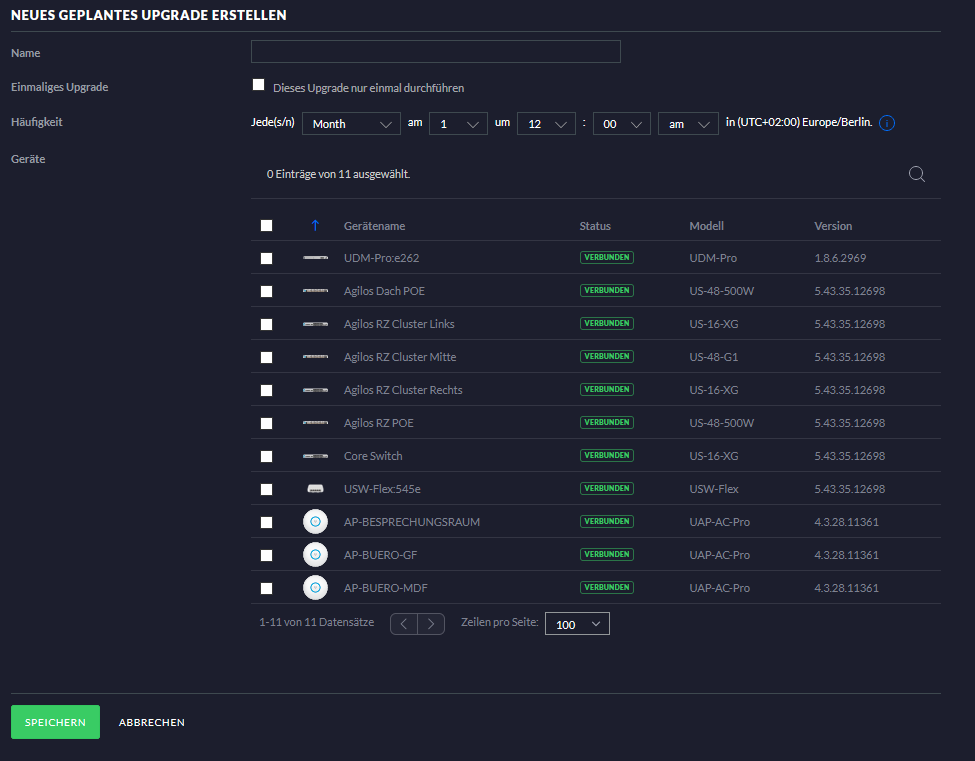Focus the Name input field
Viewport: 975px width, 761px height.
(436, 52)
